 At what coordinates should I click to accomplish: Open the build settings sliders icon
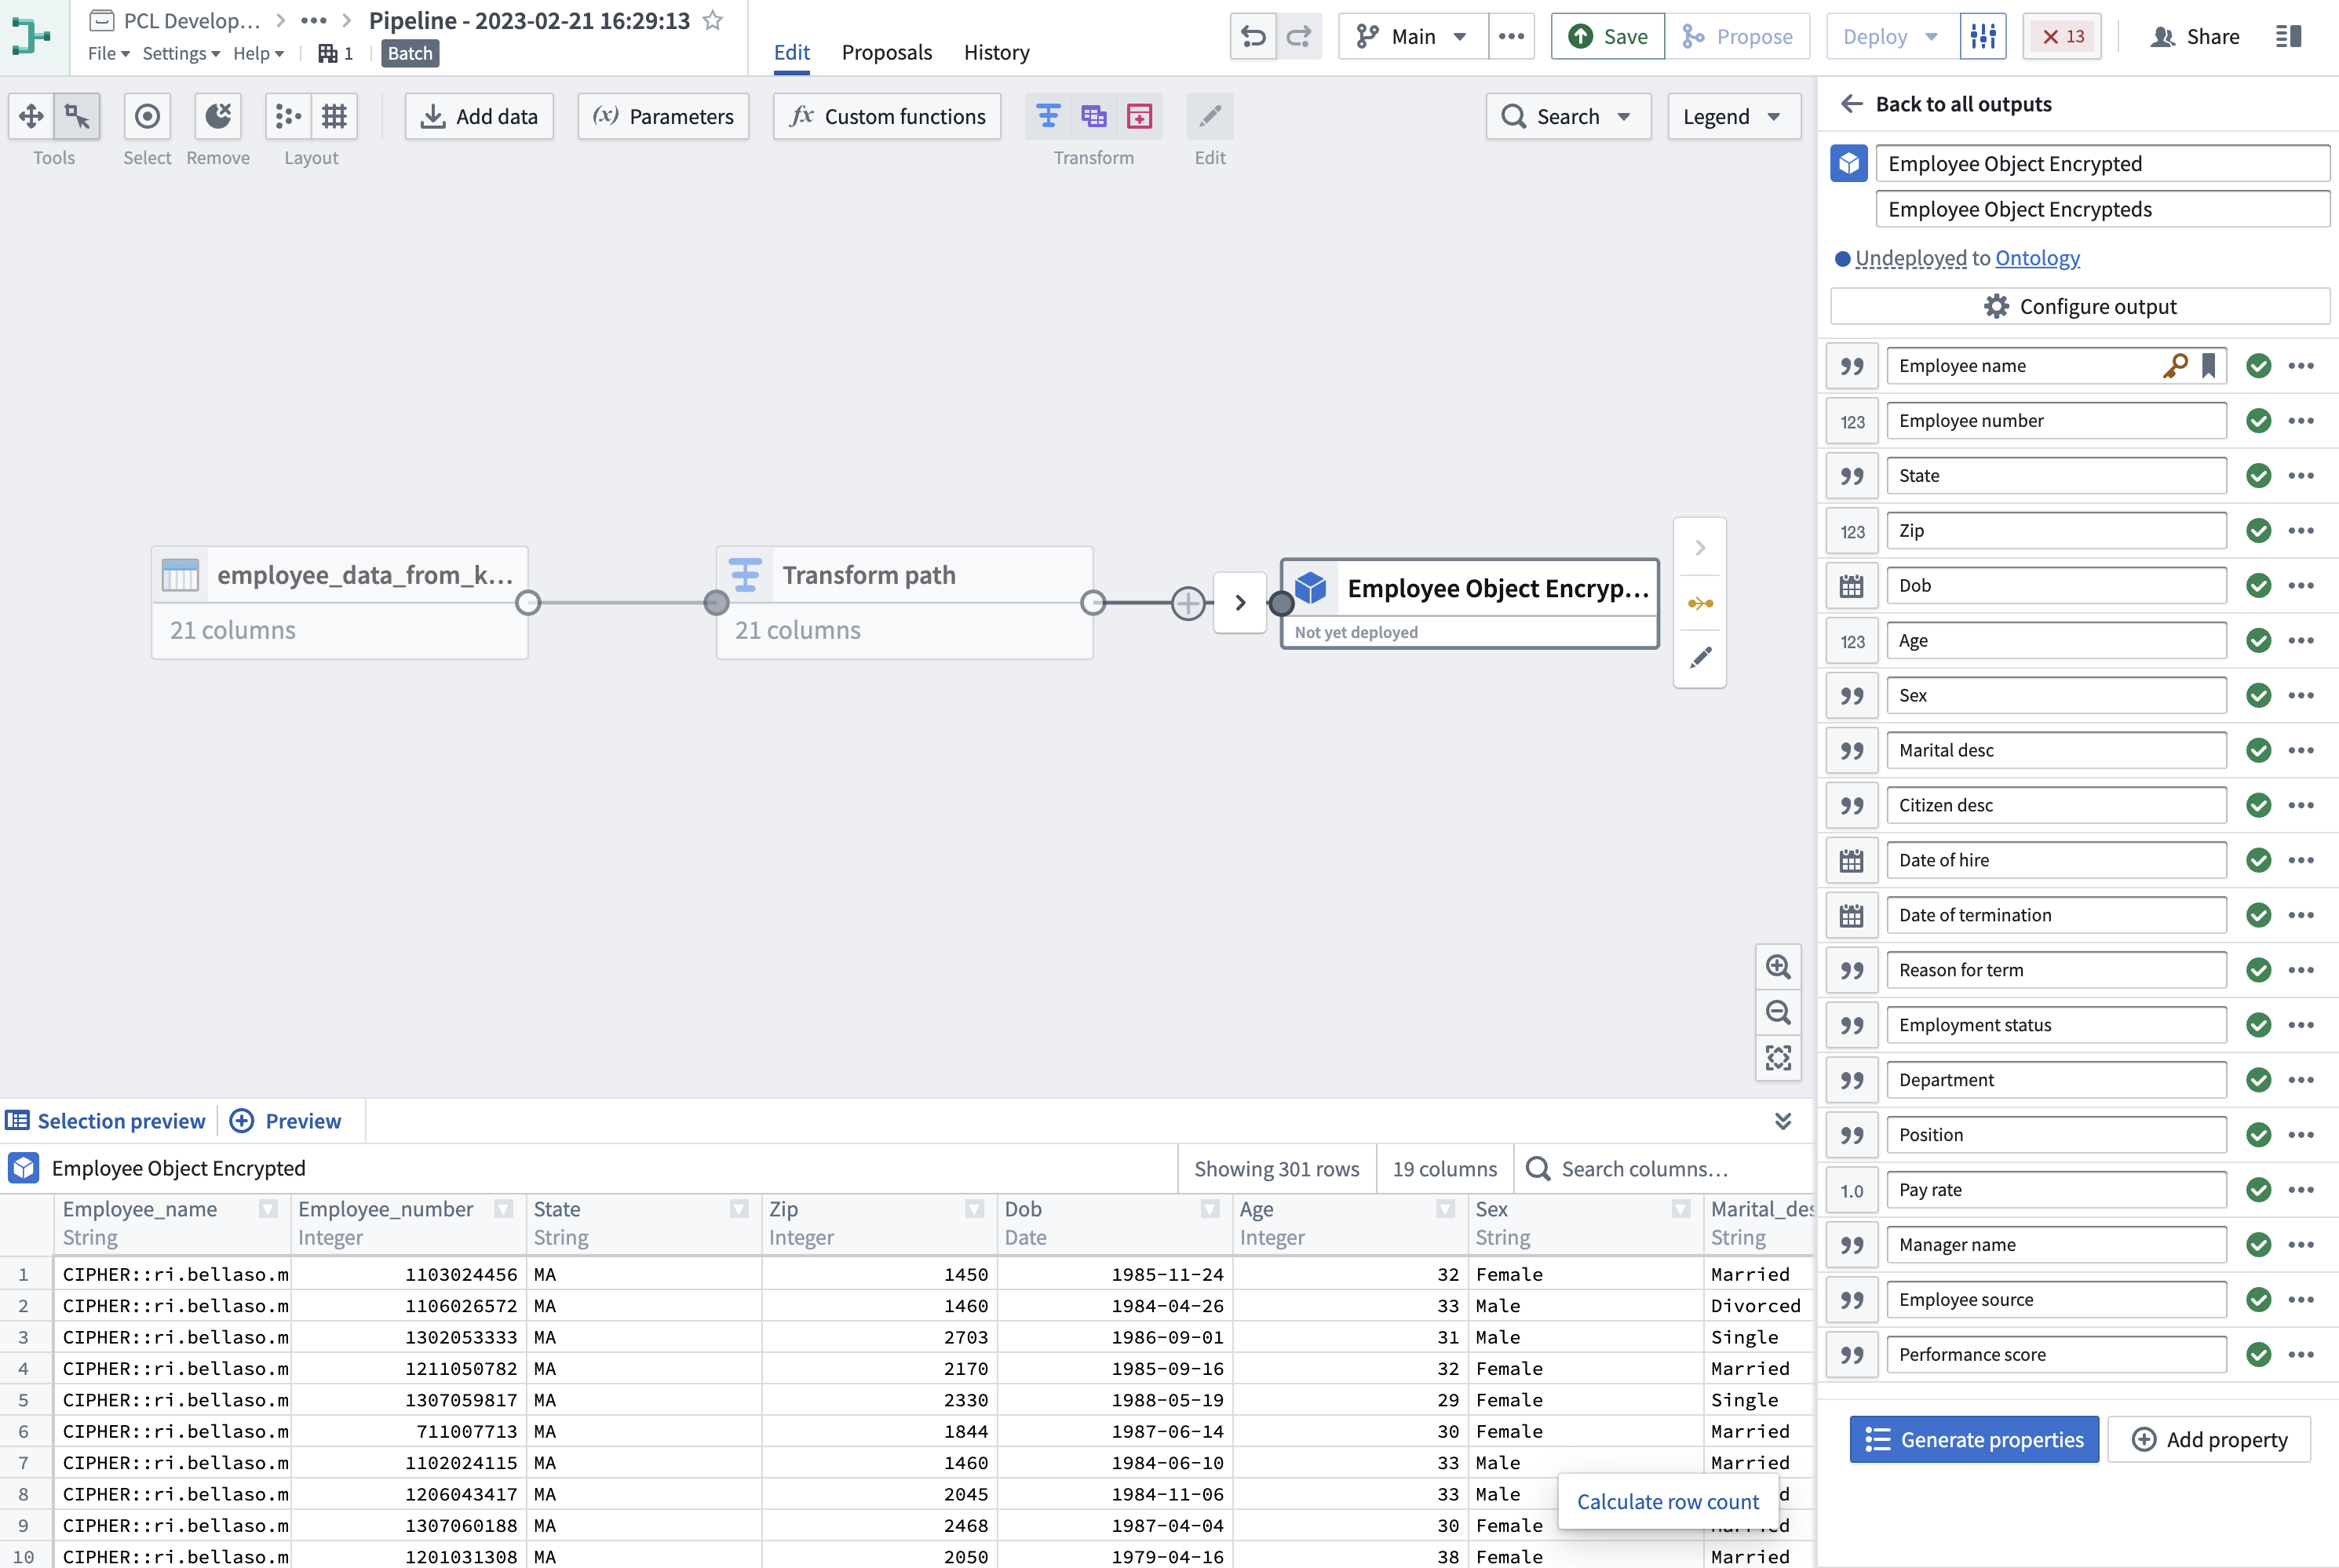[x=1983, y=37]
